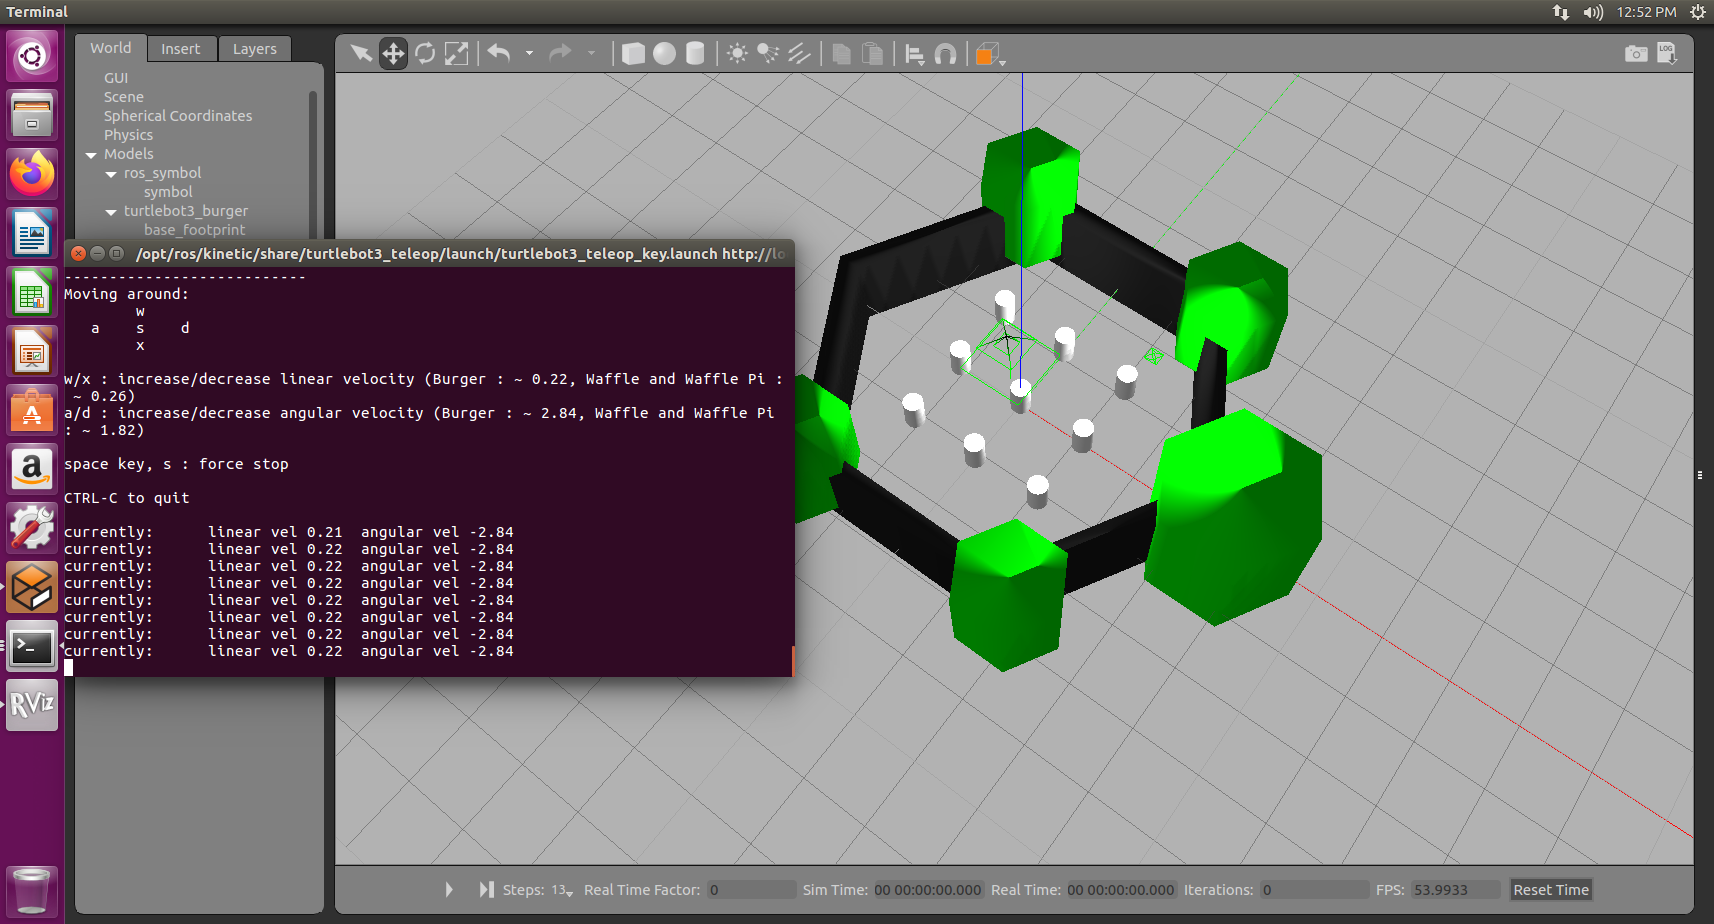Collapse the Models tree branch
The height and width of the screenshot is (924, 1714).
(x=92, y=154)
